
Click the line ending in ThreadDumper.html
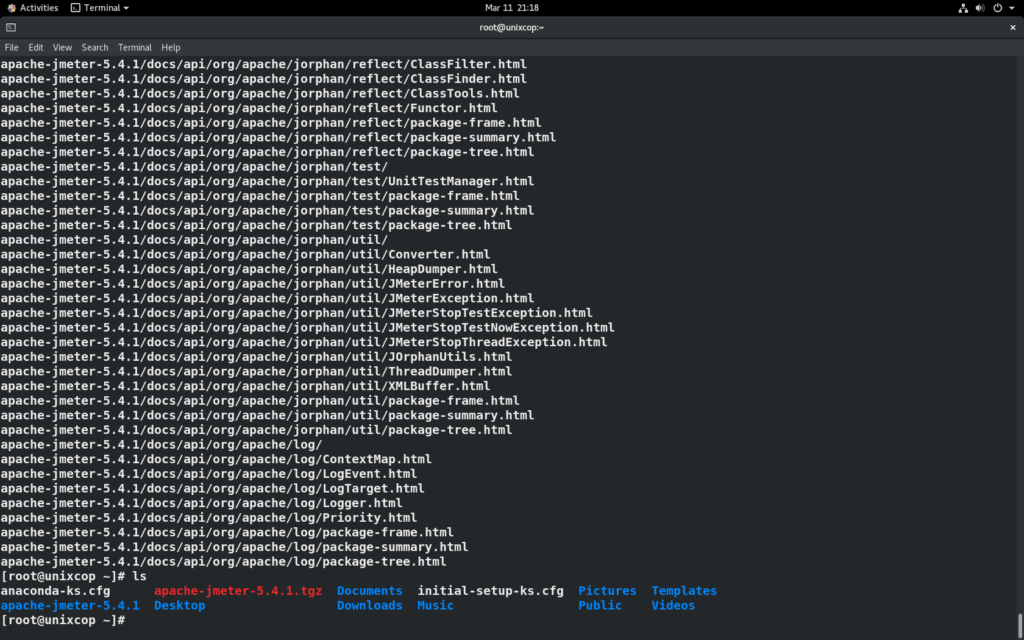click(256, 371)
